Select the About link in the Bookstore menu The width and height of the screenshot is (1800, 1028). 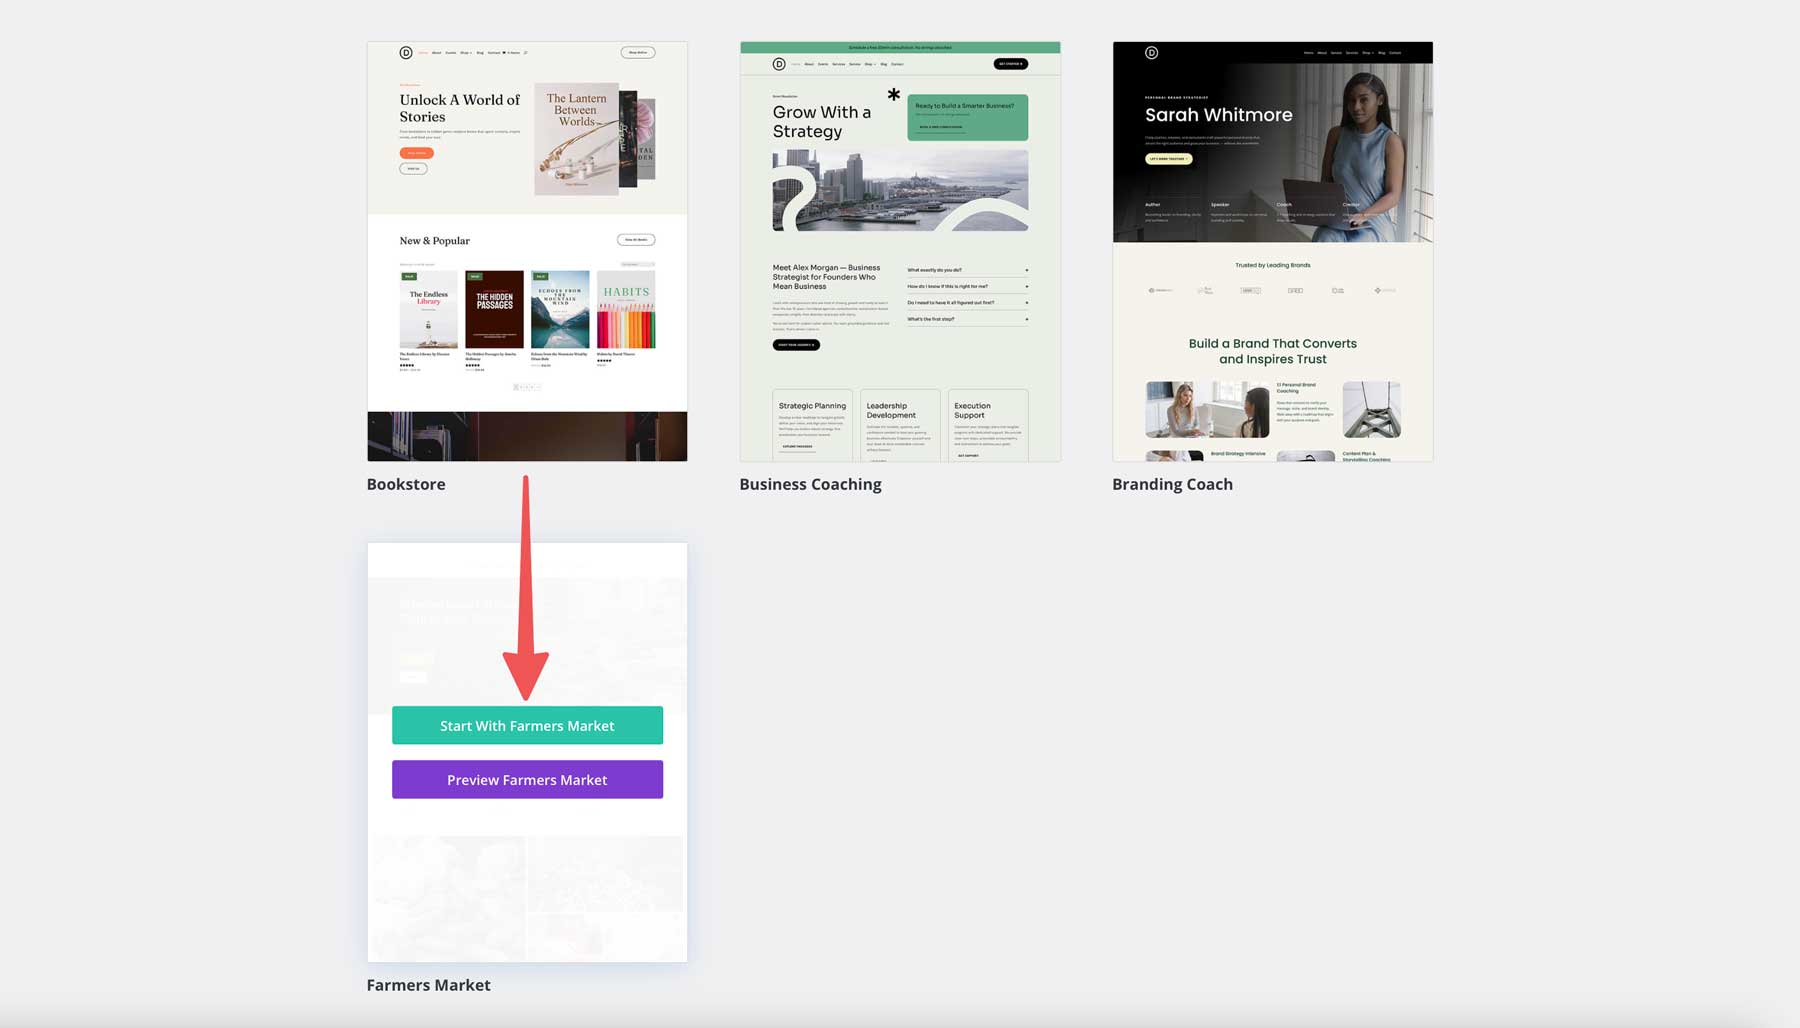[437, 52]
